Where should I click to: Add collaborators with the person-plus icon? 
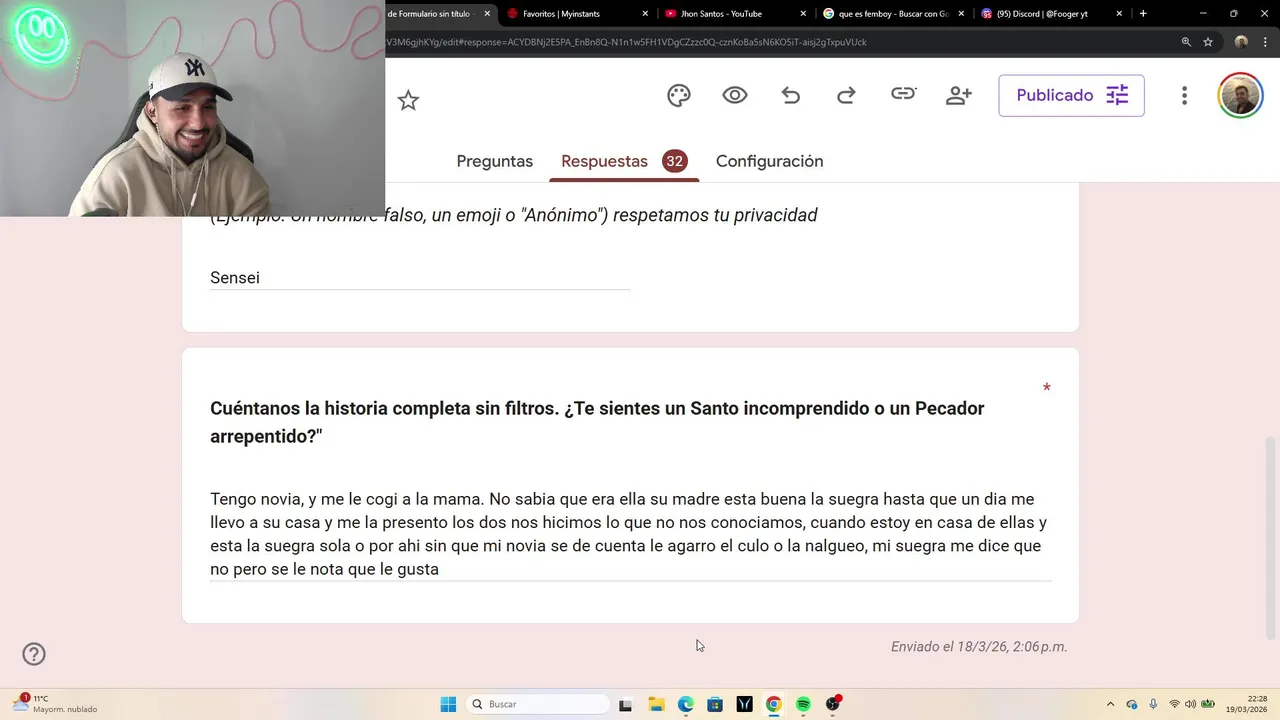point(959,95)
